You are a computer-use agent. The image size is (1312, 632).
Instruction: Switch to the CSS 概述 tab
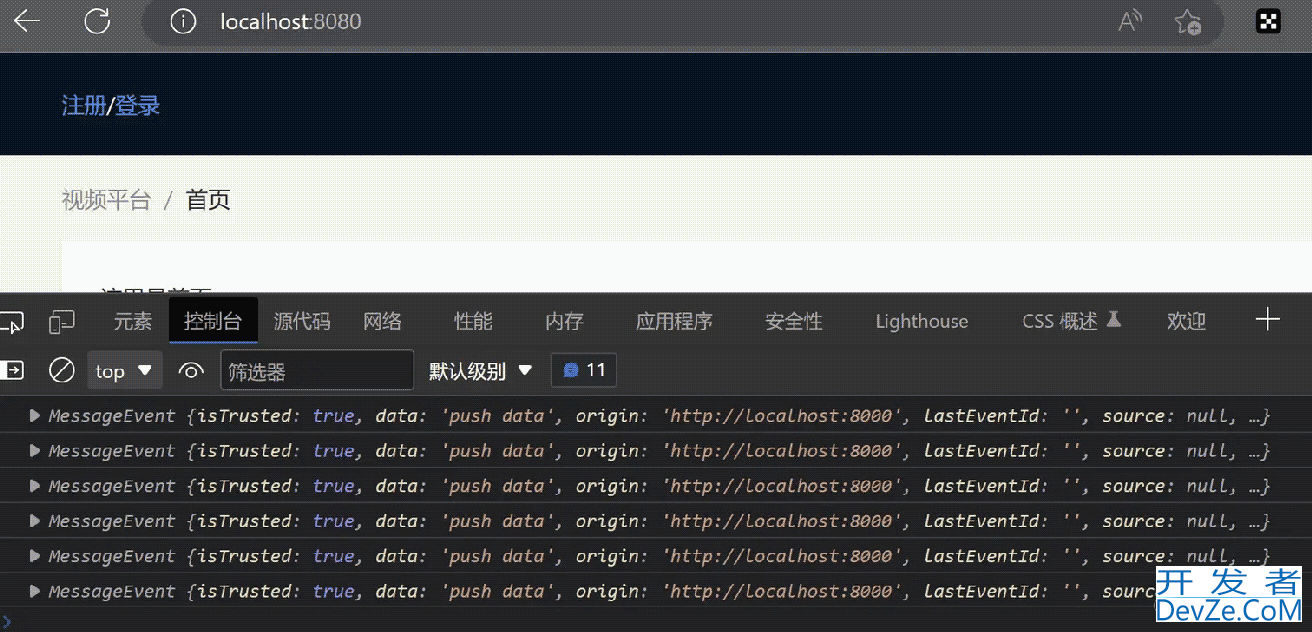pos(1071,321)
